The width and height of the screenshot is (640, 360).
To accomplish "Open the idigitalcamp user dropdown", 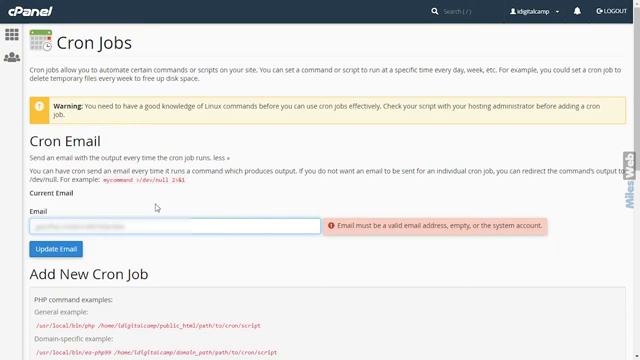I will [534, 11].
